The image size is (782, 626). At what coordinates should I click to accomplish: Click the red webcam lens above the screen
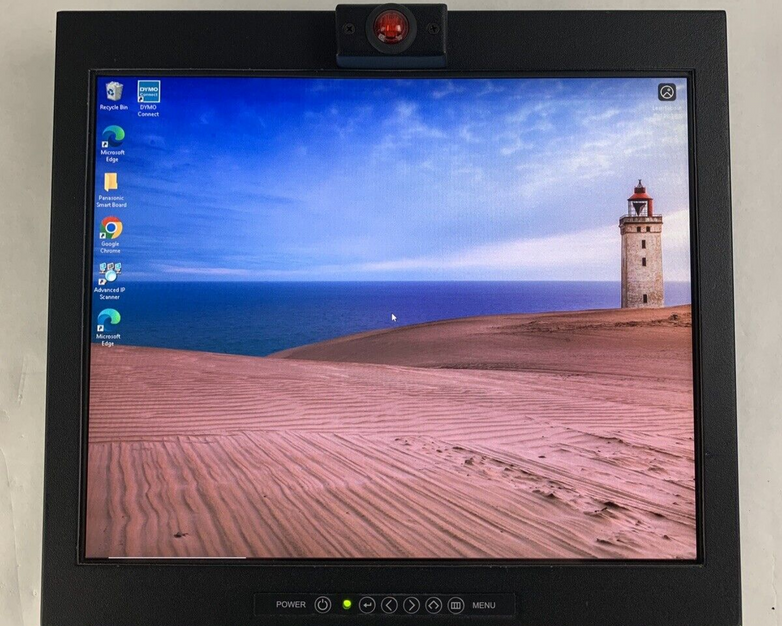(x=390, y=27)
